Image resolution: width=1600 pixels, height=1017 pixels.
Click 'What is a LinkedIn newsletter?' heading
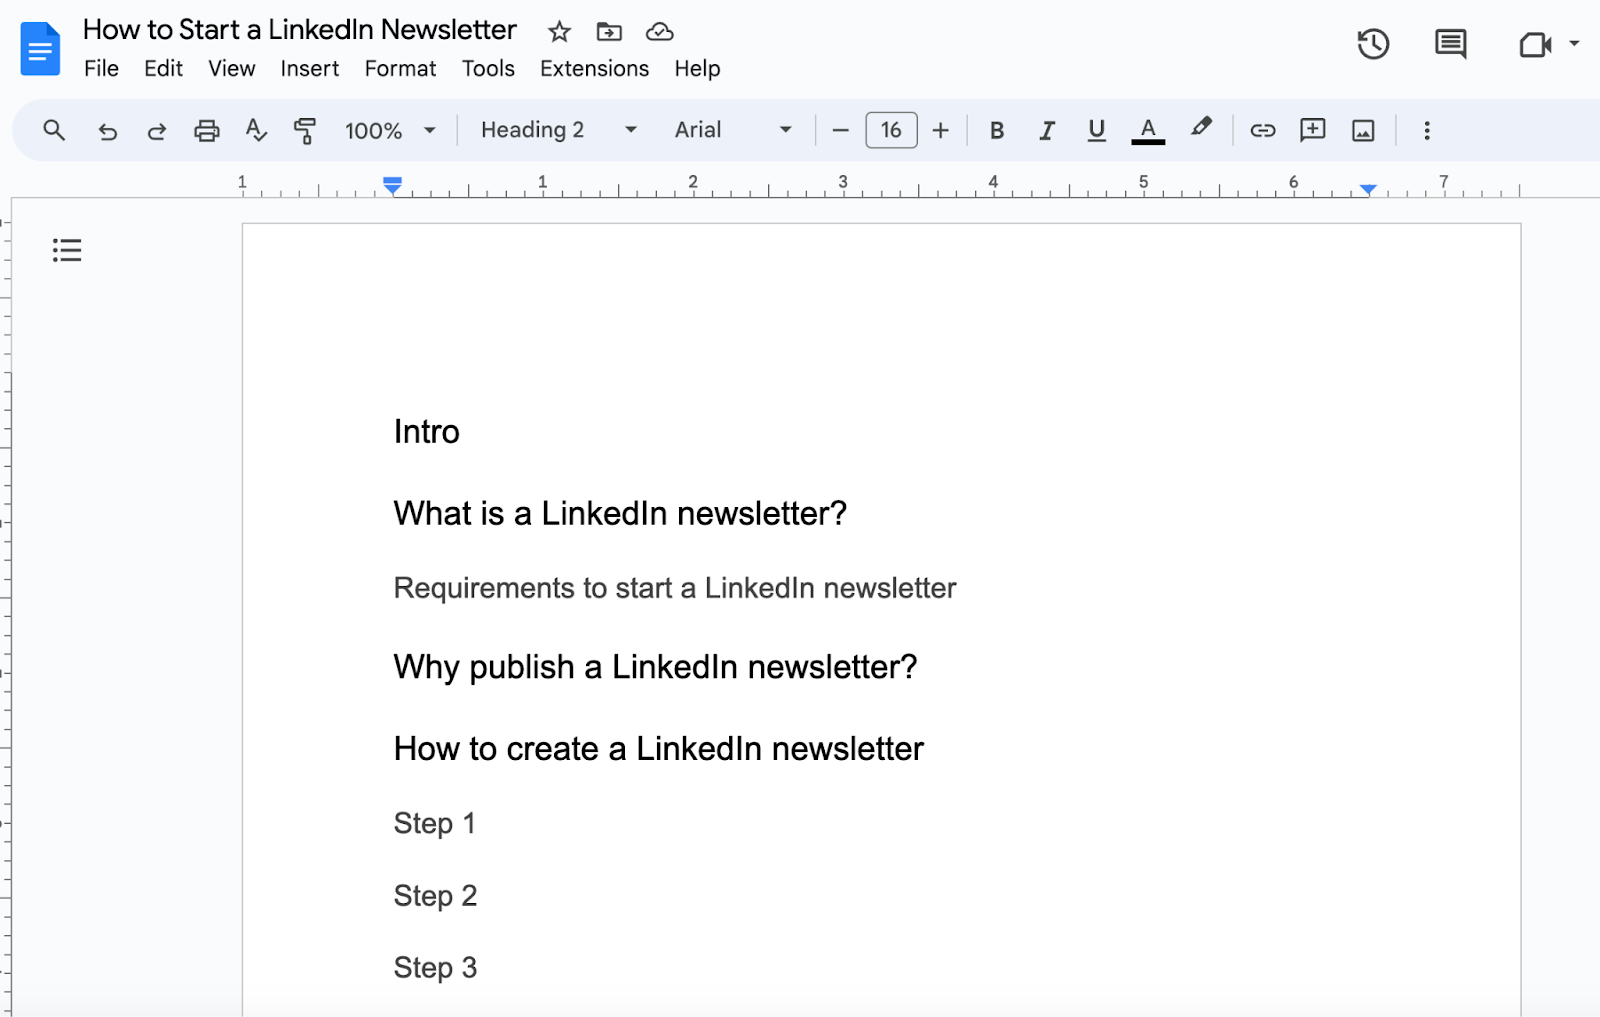[x=620, y=513]
